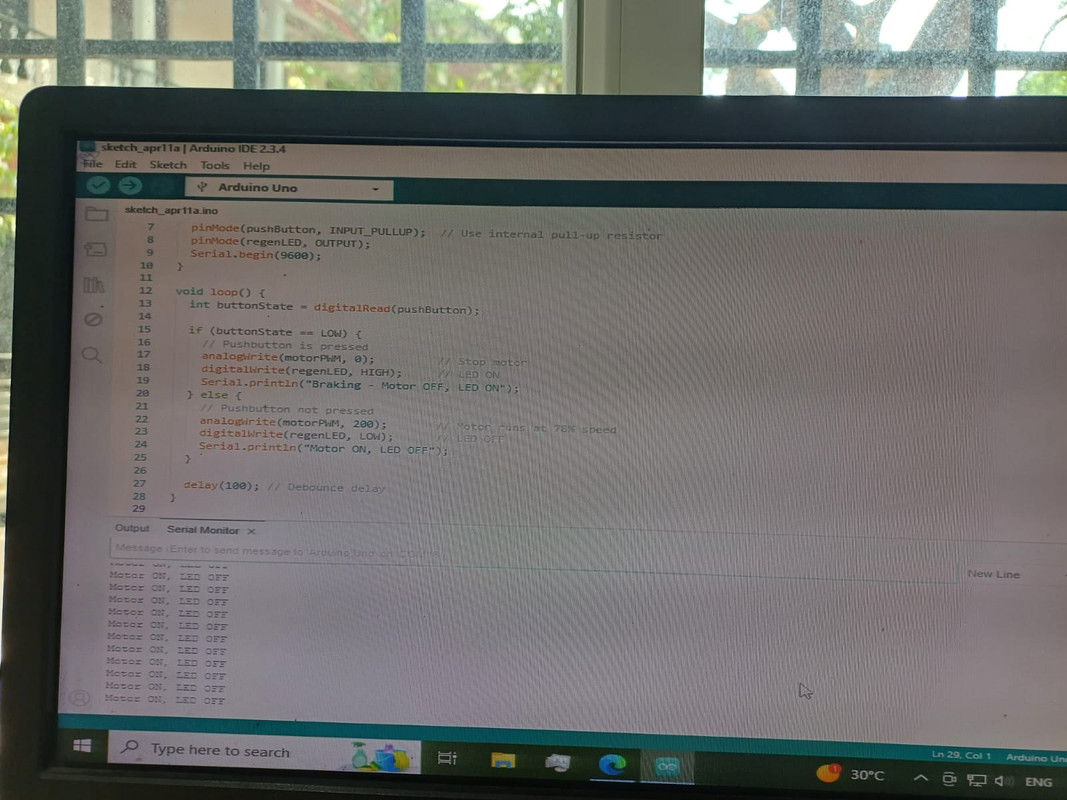Open the Sketchbook folder sidebar icon
Image resolution: width=1067 pixels, height=800 pixels.
pos(97,214)
